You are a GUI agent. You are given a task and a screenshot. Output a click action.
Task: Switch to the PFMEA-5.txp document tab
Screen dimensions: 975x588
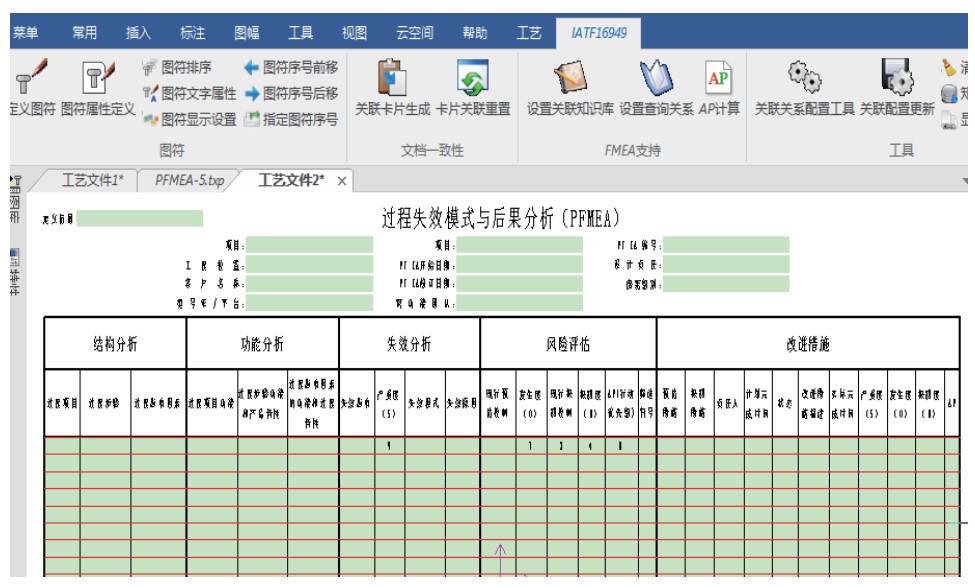189,181
